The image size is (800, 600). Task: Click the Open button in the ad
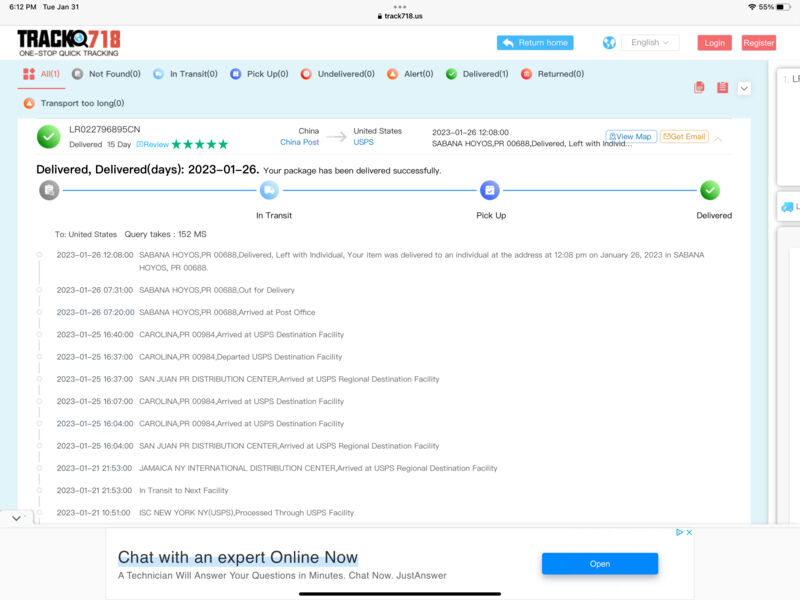click(599, 564)
